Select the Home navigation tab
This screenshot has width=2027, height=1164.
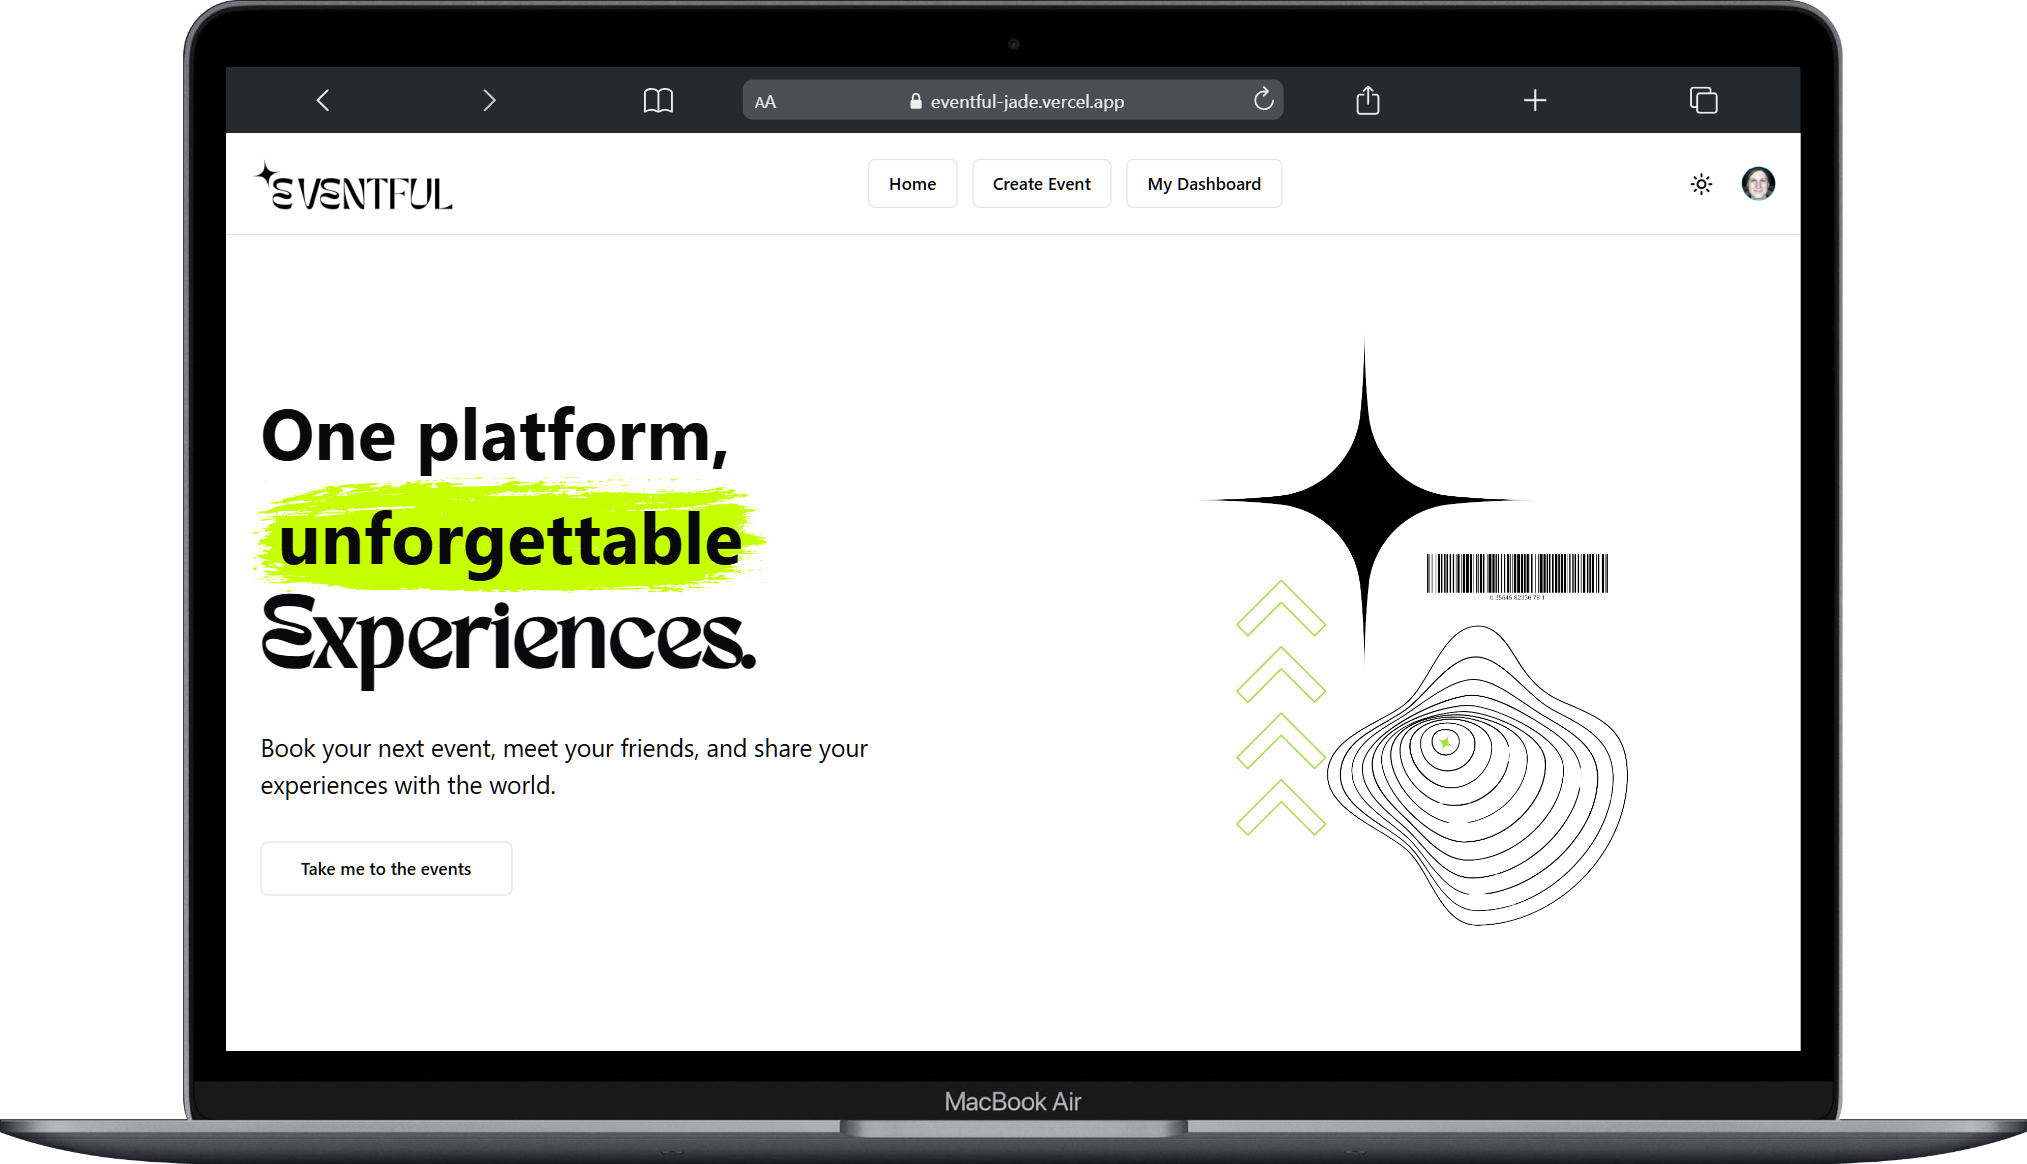click(x=912, y=182)
